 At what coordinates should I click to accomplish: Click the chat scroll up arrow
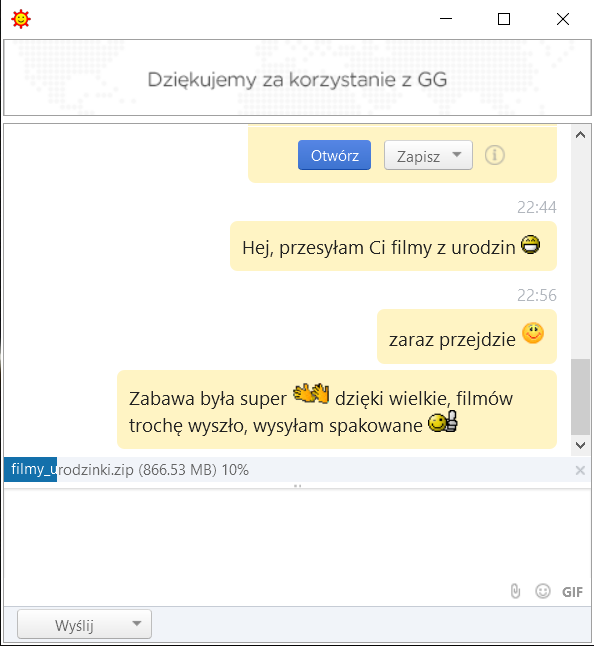[580, 135]
